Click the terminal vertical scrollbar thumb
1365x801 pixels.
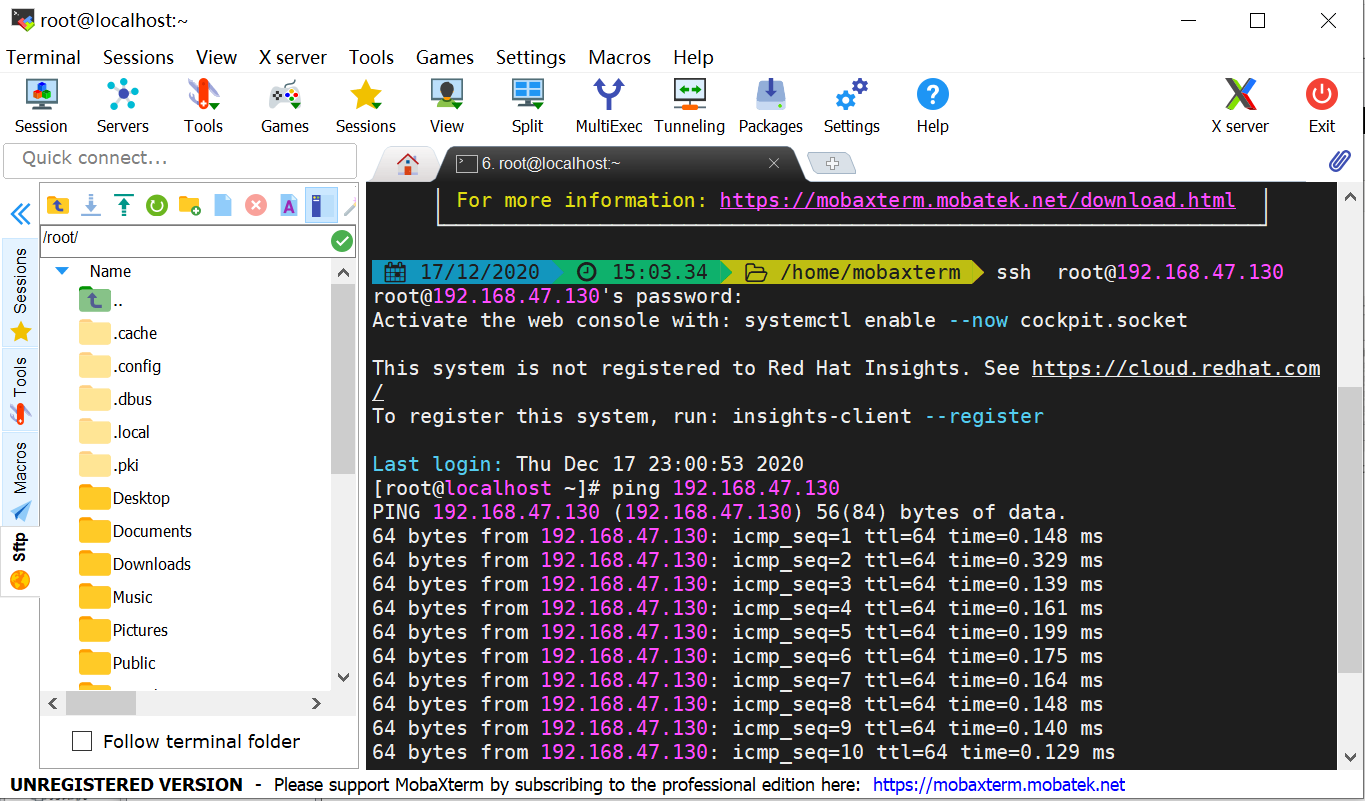pyautogui.click(x=1350, y=529)
